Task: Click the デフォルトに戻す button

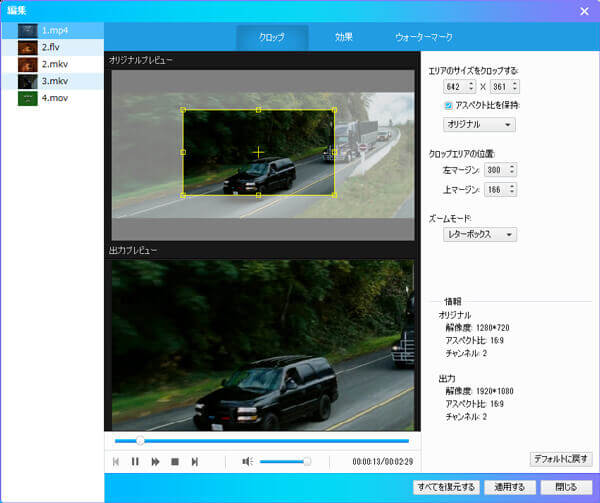Action: coord(561,458)
